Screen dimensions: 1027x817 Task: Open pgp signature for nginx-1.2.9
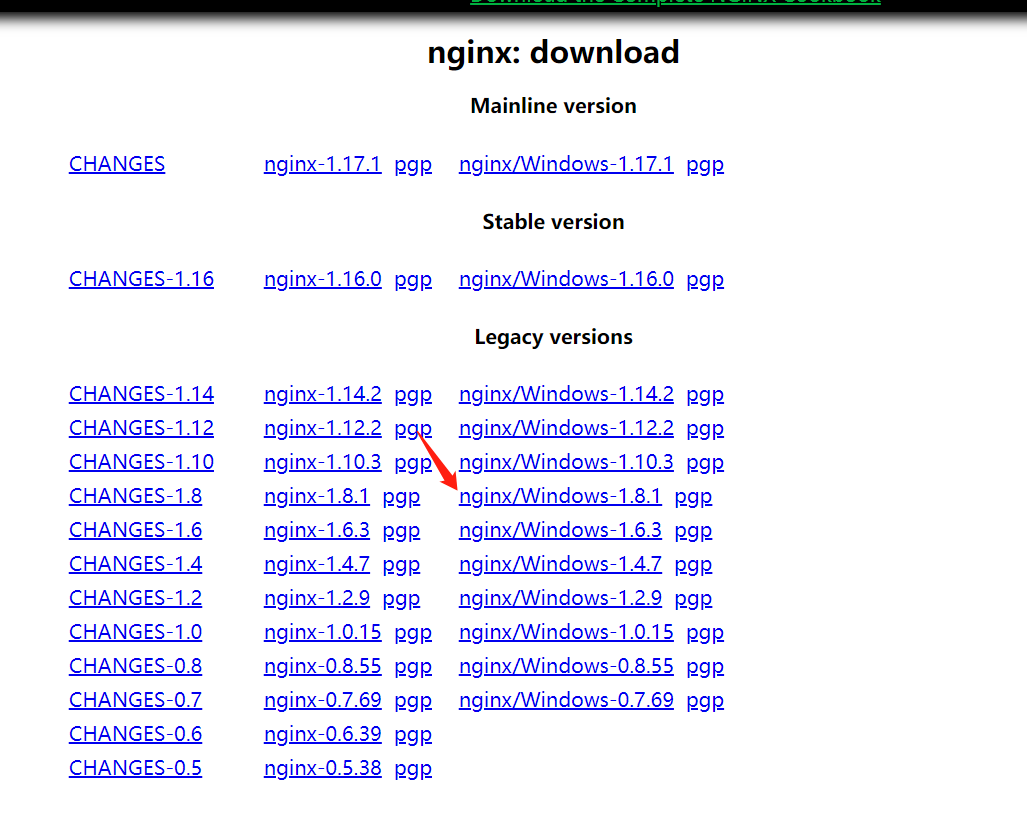tap(401, 600)
